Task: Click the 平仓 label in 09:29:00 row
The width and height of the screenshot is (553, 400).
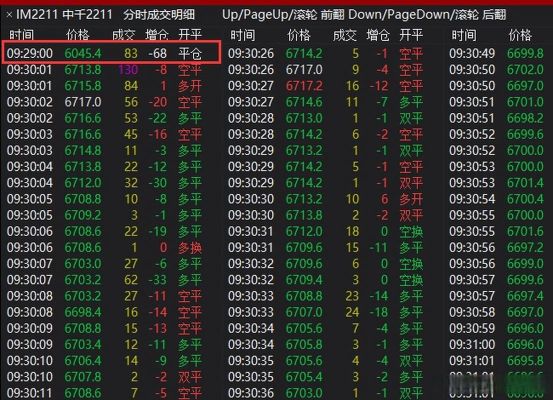Action: 190,54
